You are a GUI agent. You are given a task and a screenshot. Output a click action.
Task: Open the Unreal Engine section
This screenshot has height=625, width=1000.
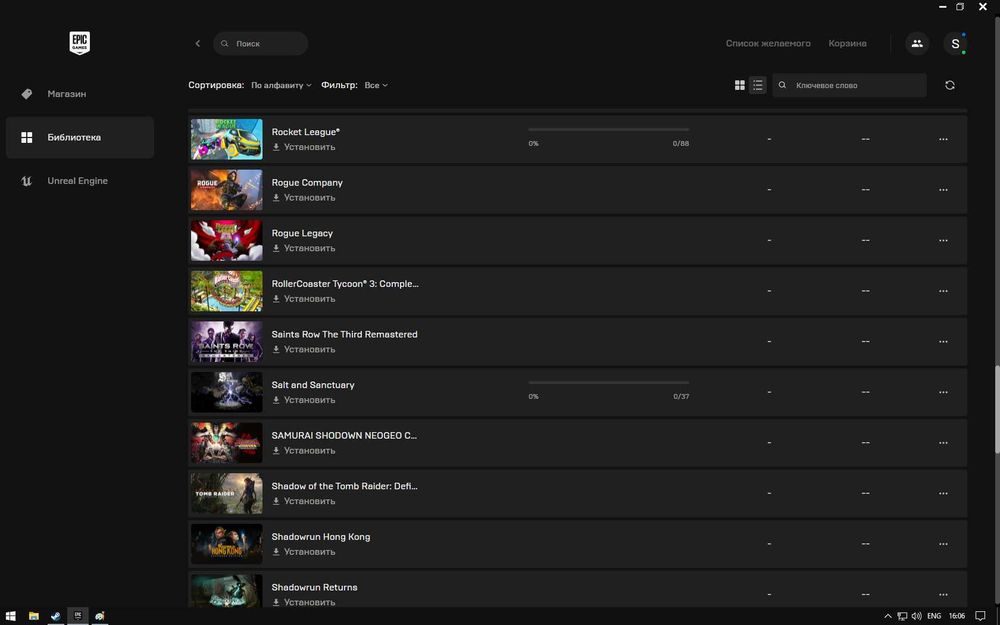click(x=80, y=180)
